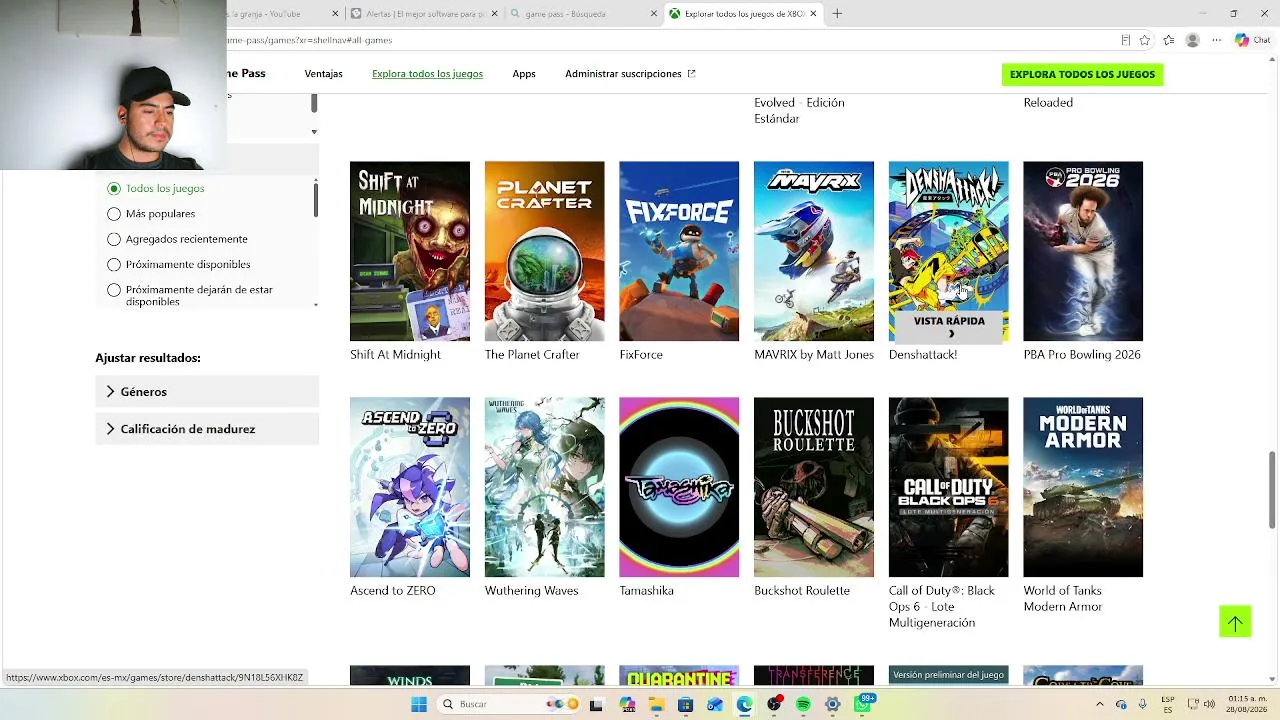Open the Explora todos los juegos nav link

click(427, 74)
